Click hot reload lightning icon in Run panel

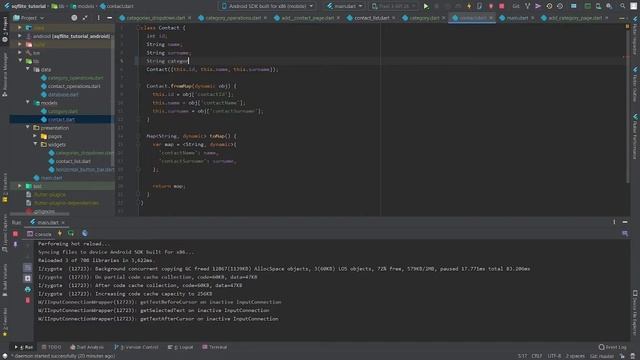point(60,233)
